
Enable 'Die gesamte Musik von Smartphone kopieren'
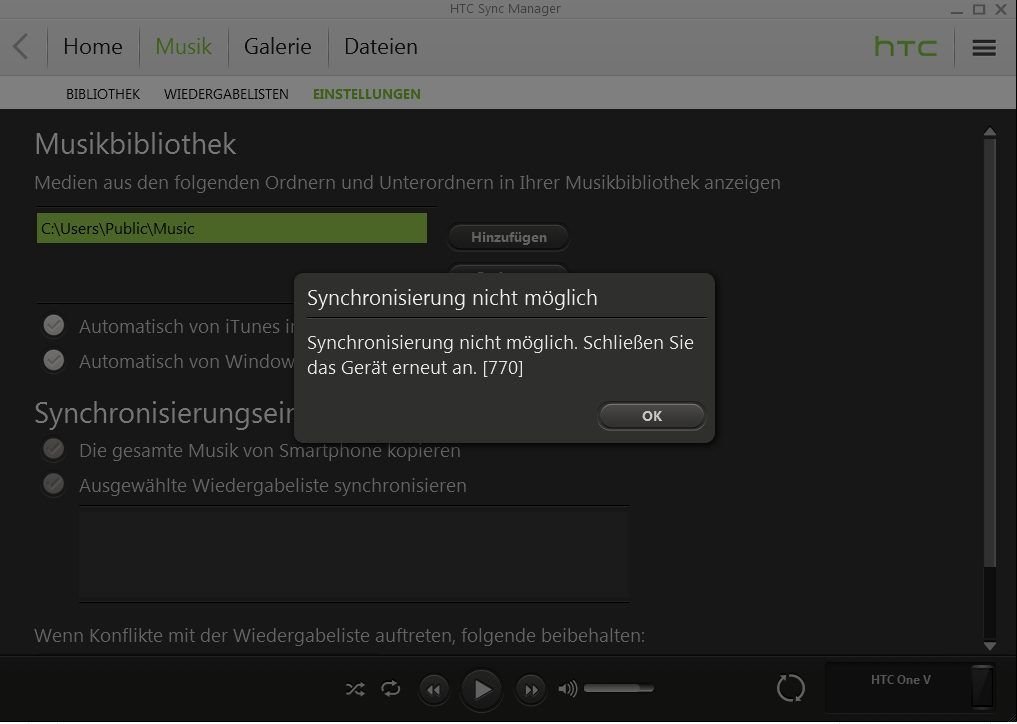[x=54, y=450]
